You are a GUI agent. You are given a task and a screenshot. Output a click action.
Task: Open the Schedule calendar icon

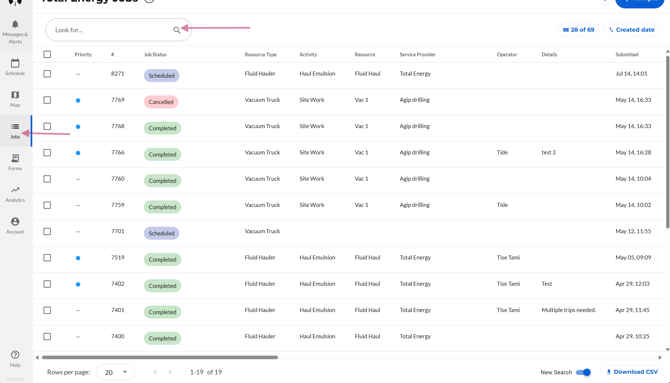tap(15, 63)
